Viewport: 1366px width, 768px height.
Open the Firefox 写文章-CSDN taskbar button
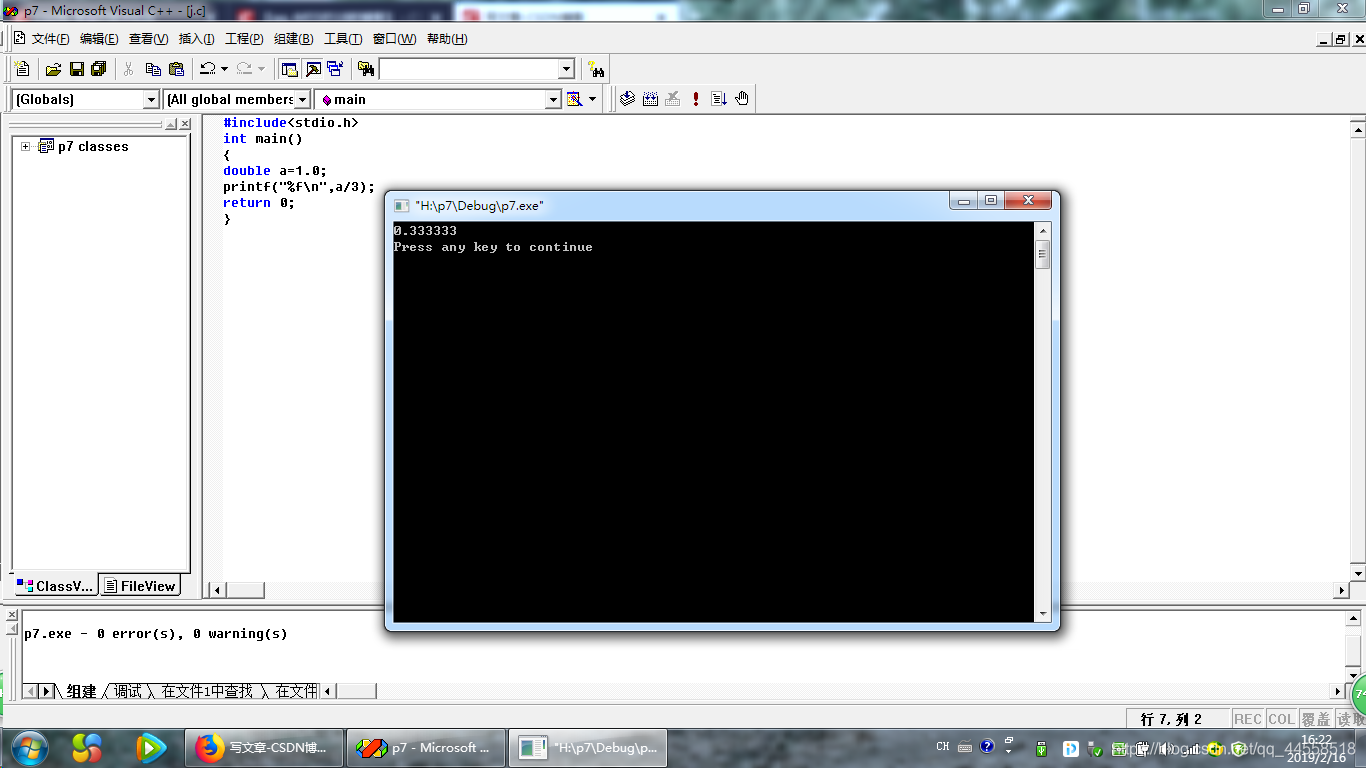(265, 748)
